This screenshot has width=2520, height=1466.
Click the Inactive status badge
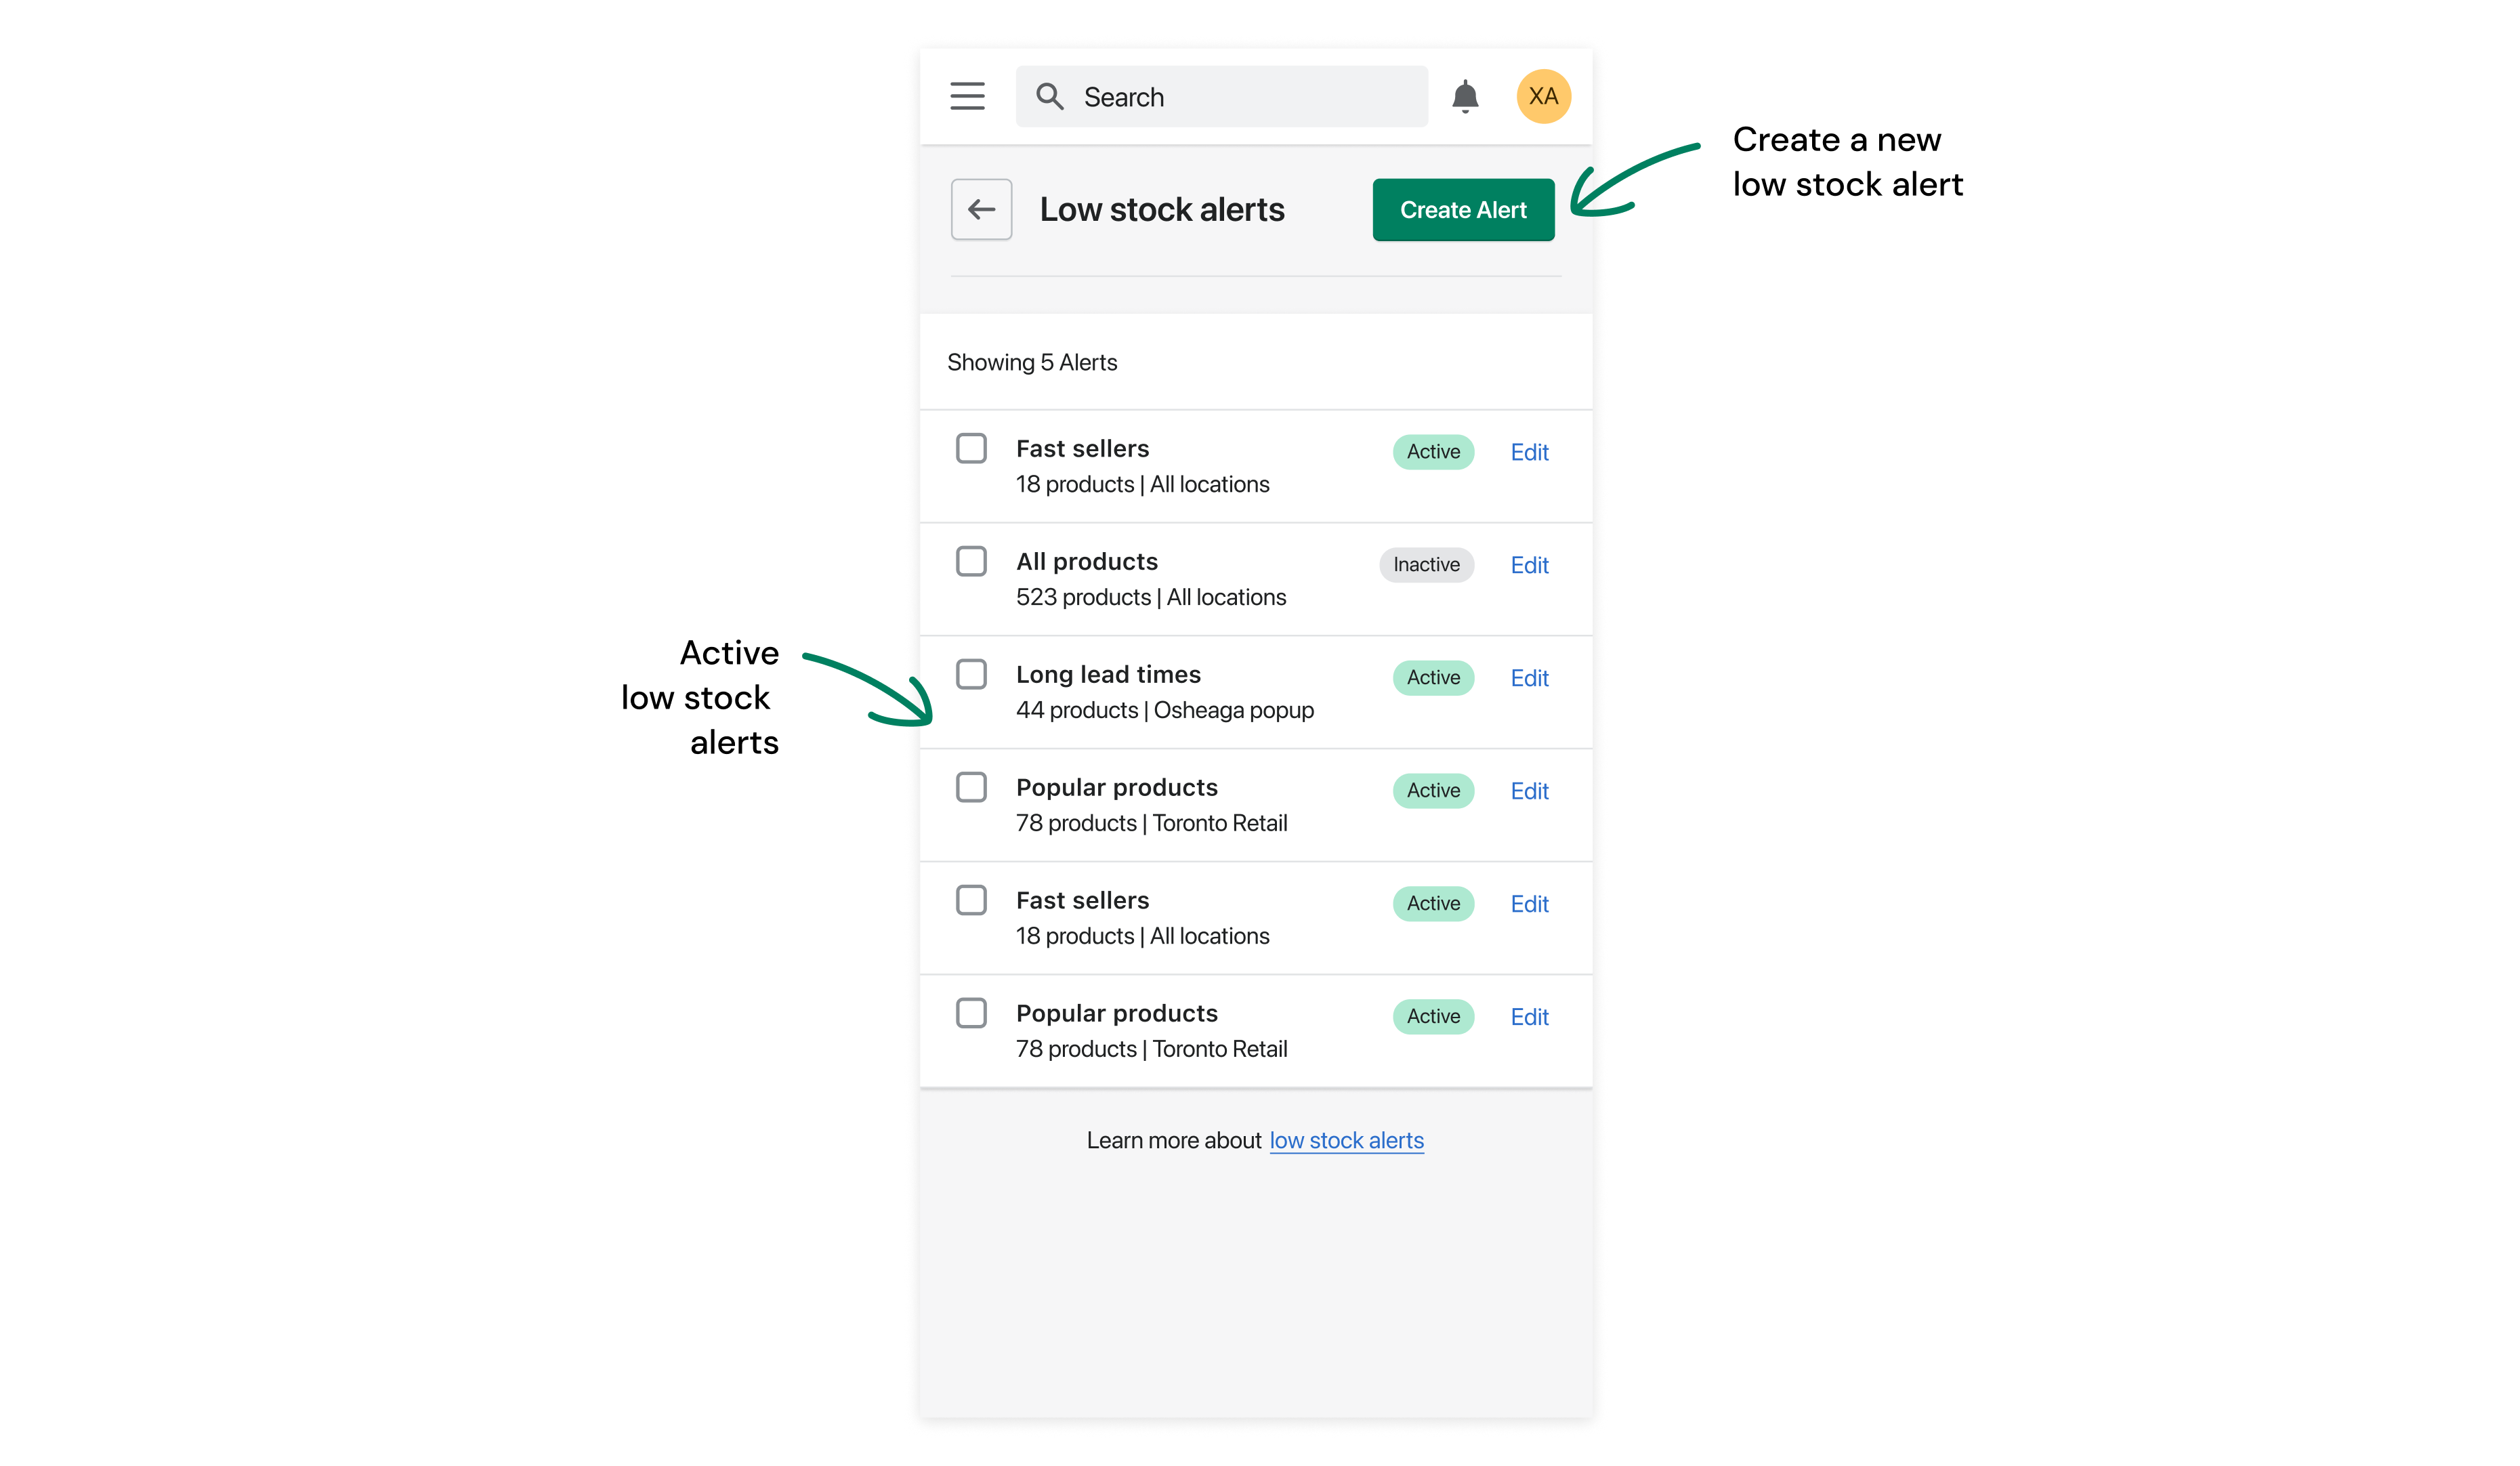point(1426,565)
